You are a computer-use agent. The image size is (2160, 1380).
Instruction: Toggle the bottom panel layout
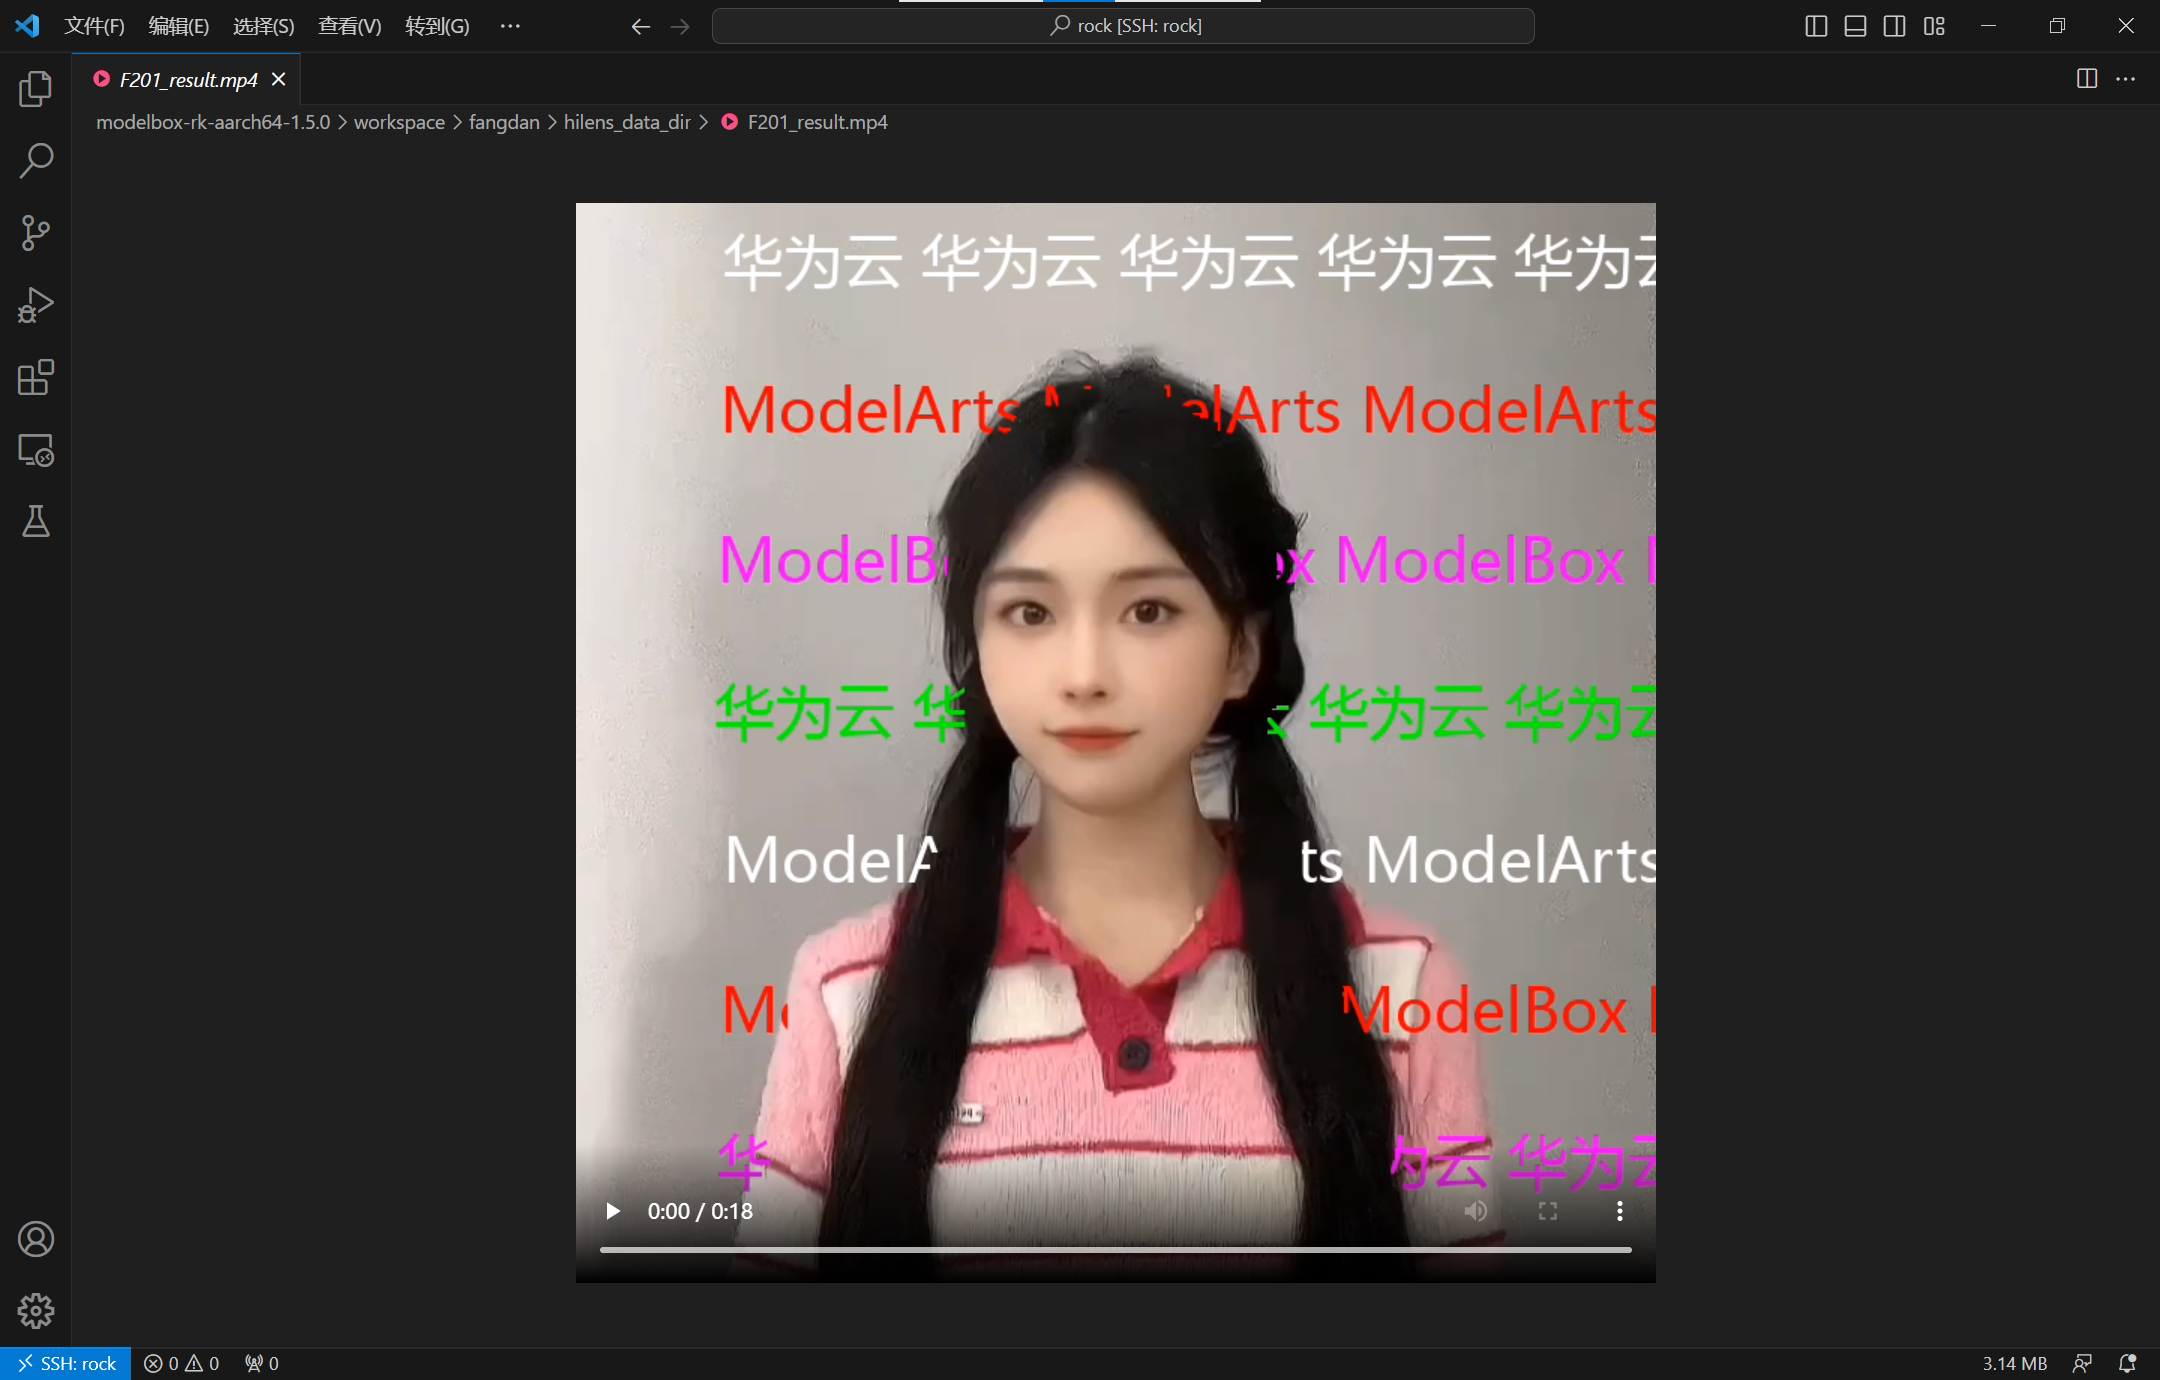(x=1855, y=26)
